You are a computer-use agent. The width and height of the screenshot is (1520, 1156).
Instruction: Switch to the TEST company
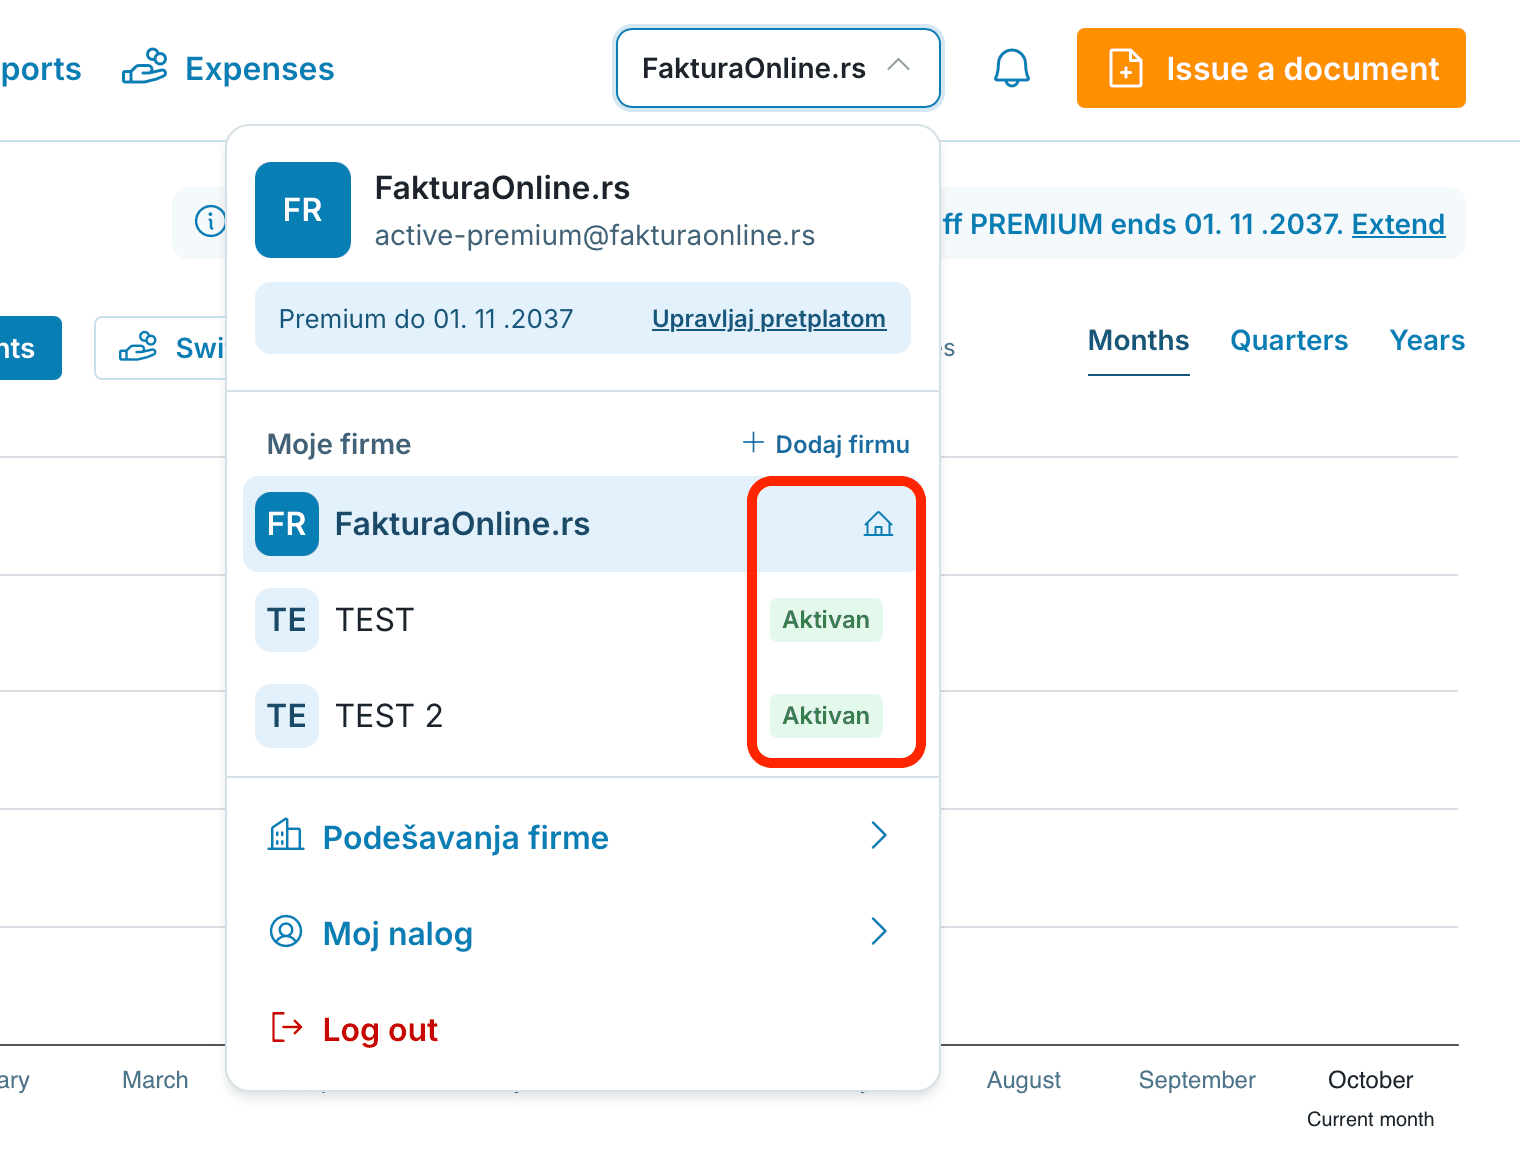coord(582,620)
